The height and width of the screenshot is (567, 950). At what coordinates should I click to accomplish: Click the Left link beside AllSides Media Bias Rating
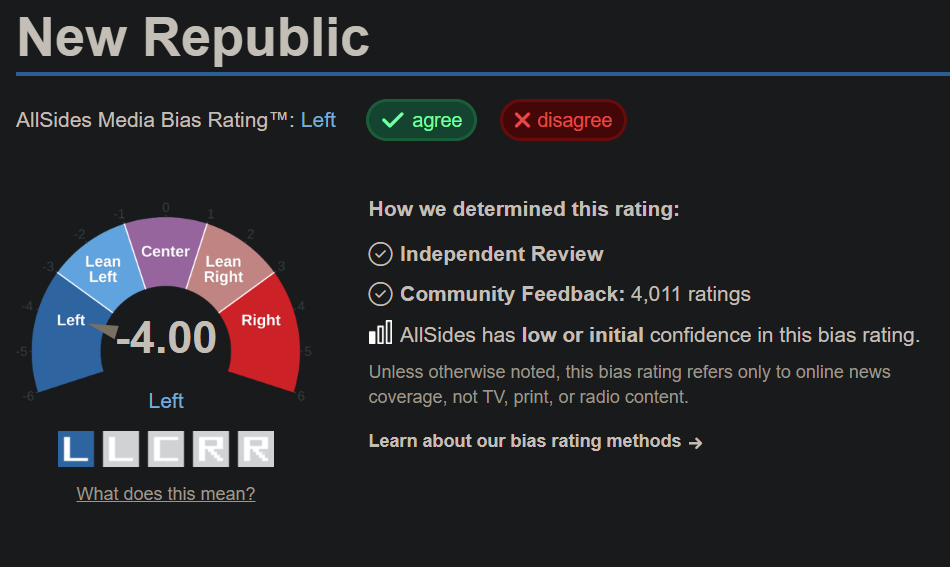pos(318,120)
